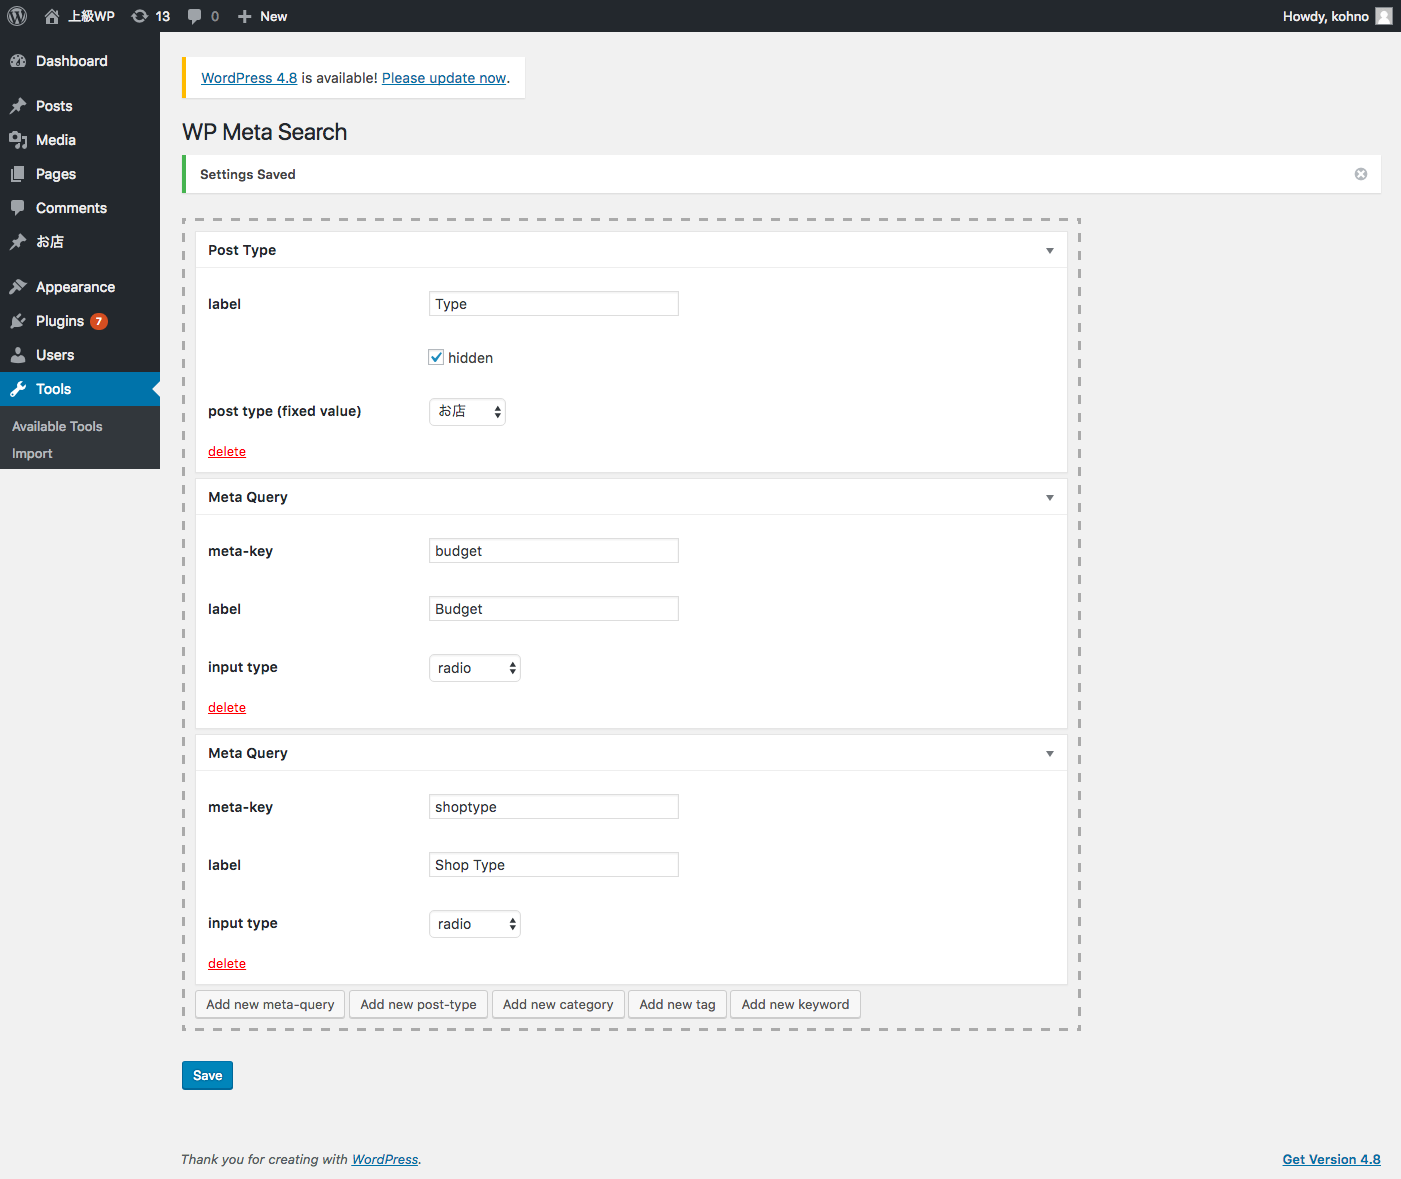The height and width of the screenshot is (1179, 1401).
Task: Open the WordPress 4.8 link
Action: (x=249, y=78)
